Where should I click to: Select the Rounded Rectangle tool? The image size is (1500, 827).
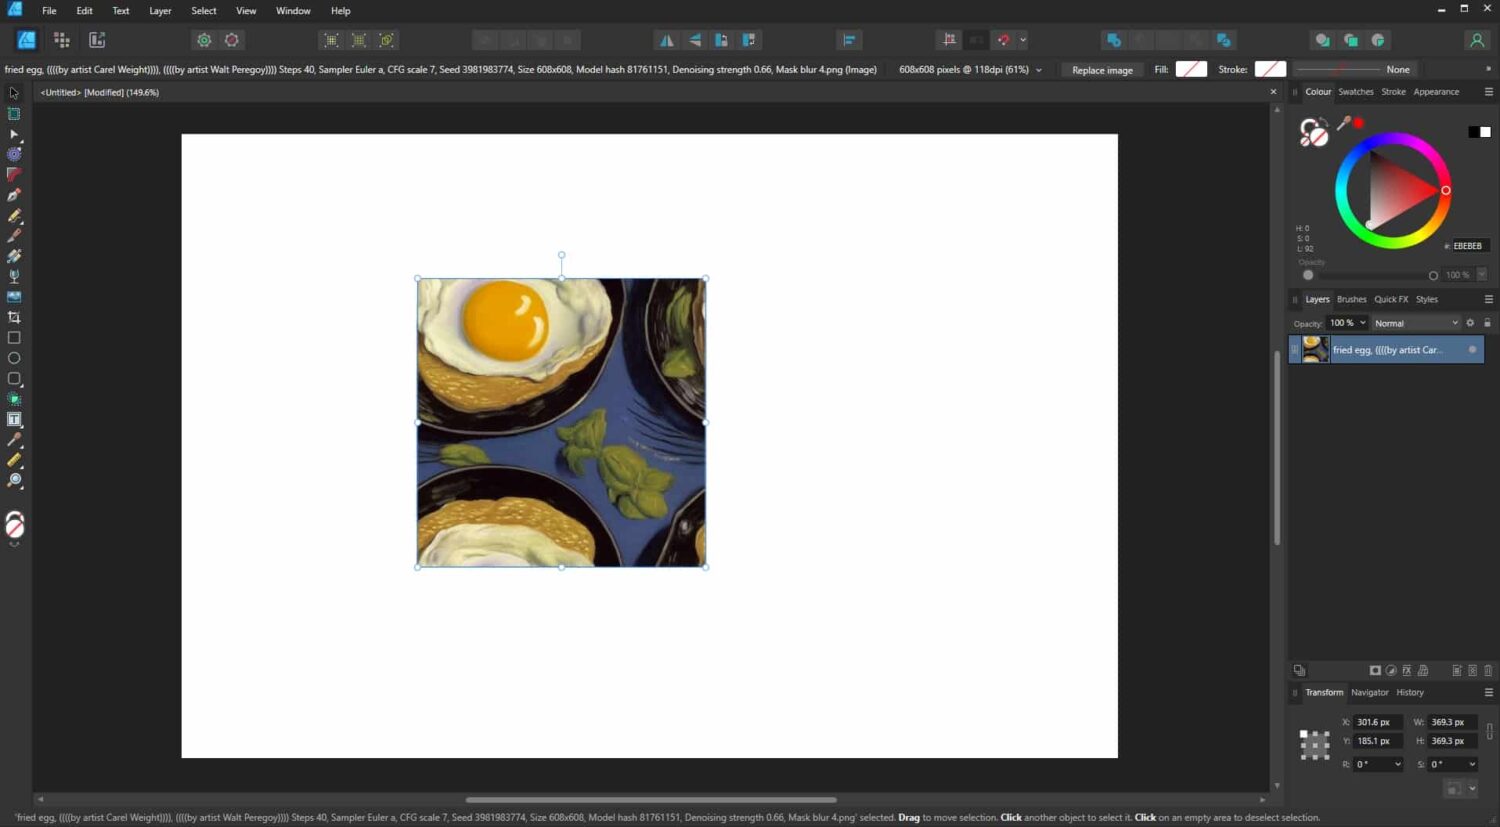pos(14,379)
